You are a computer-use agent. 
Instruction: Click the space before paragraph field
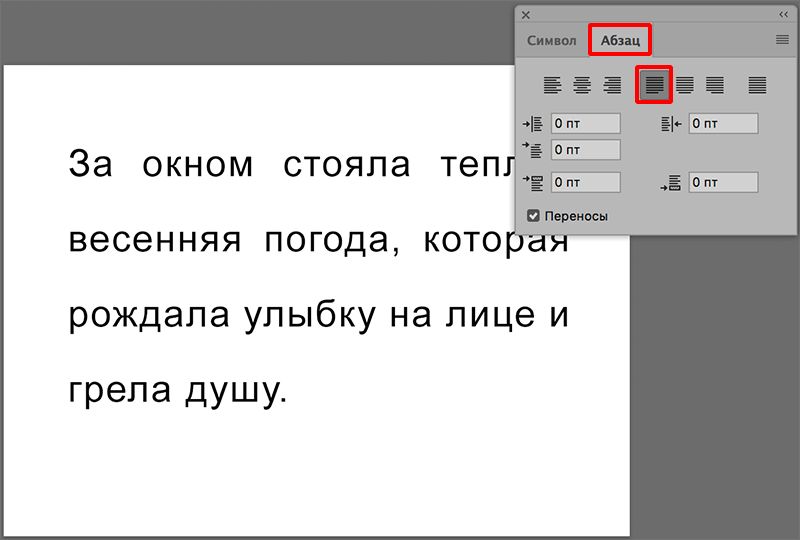point(586,182)
